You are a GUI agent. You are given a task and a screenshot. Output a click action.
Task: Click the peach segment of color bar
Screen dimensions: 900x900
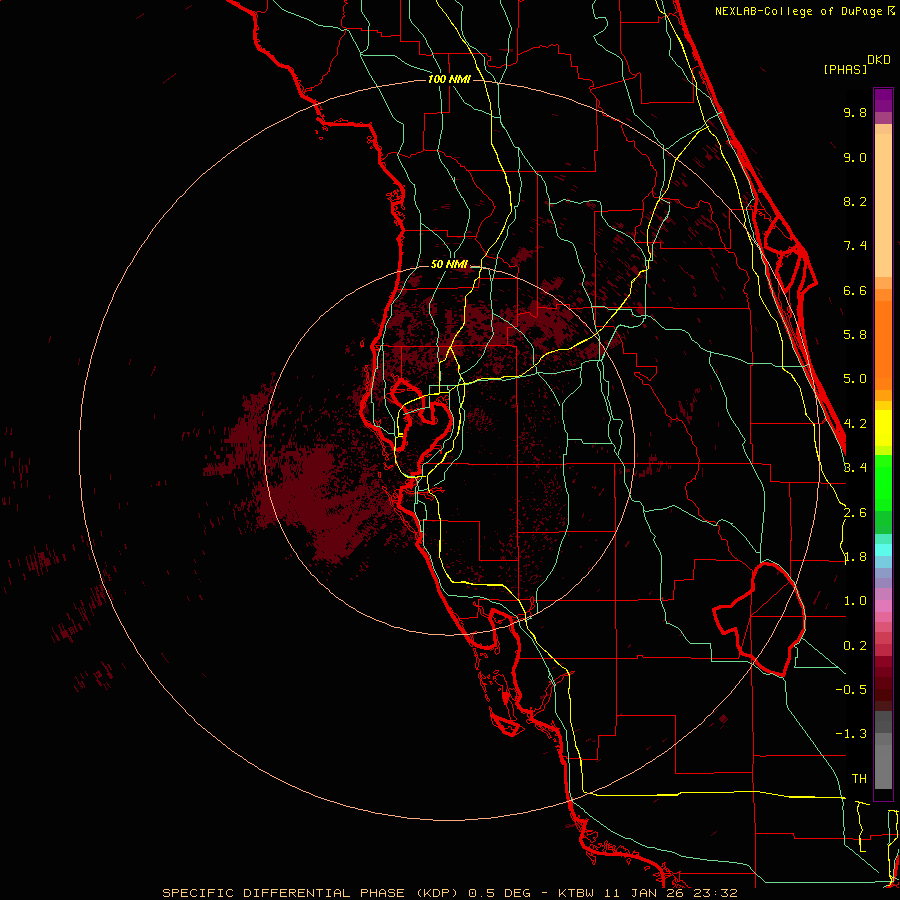883,205
